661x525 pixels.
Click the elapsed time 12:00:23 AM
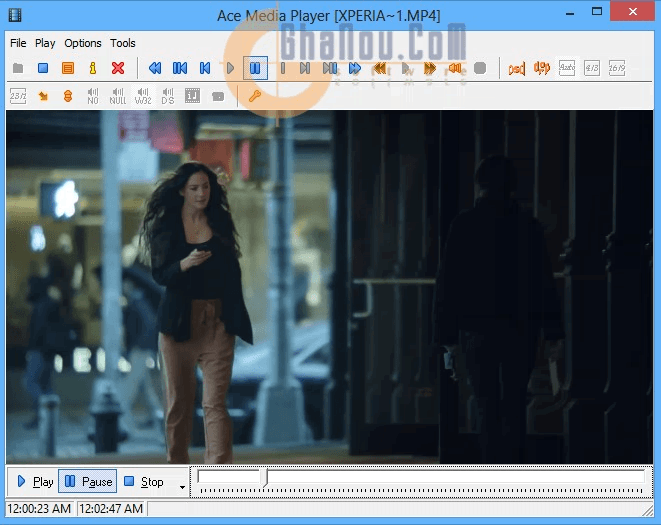(39, 509)
